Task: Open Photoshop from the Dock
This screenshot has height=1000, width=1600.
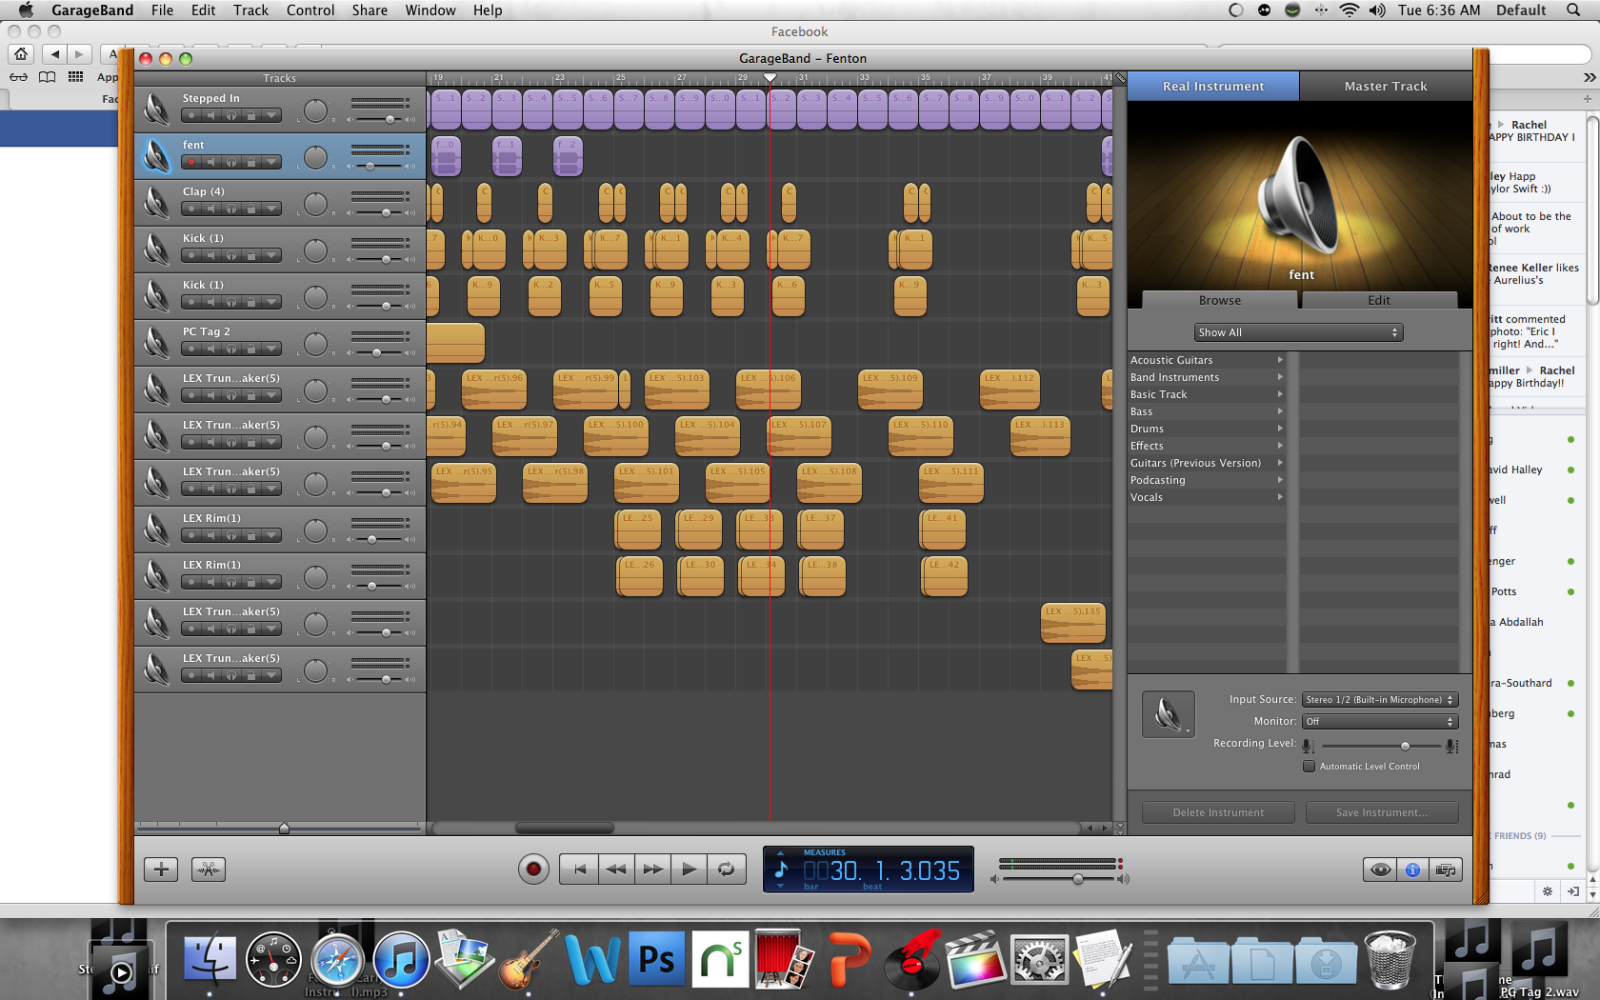Action: (x=656, y=960)
